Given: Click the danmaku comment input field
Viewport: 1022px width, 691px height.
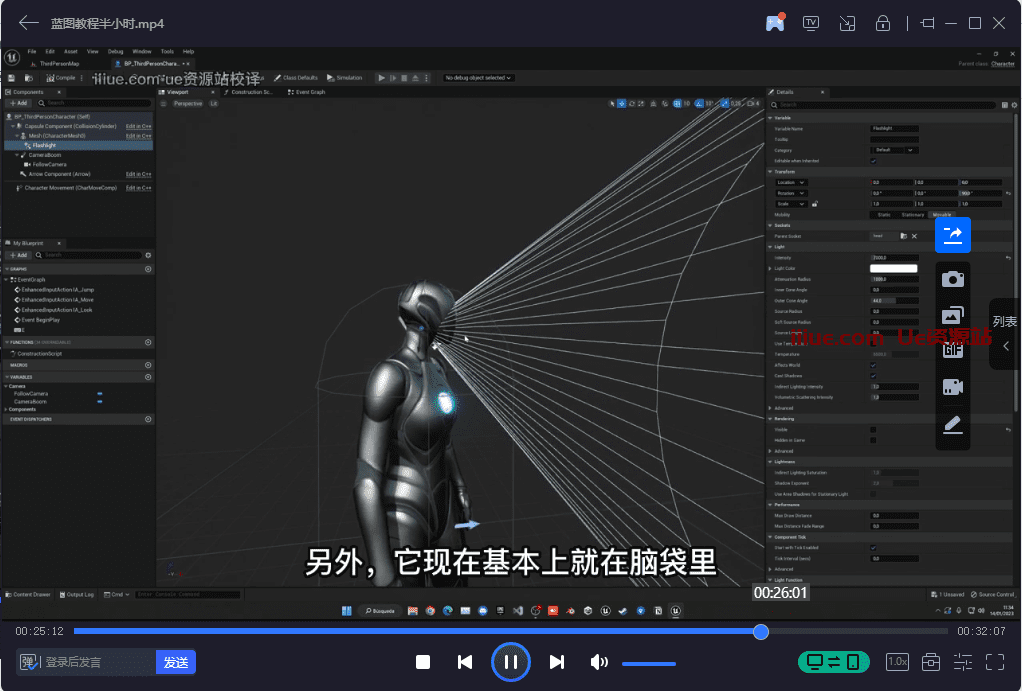Looking at the screenshot, I should (98, 662).
